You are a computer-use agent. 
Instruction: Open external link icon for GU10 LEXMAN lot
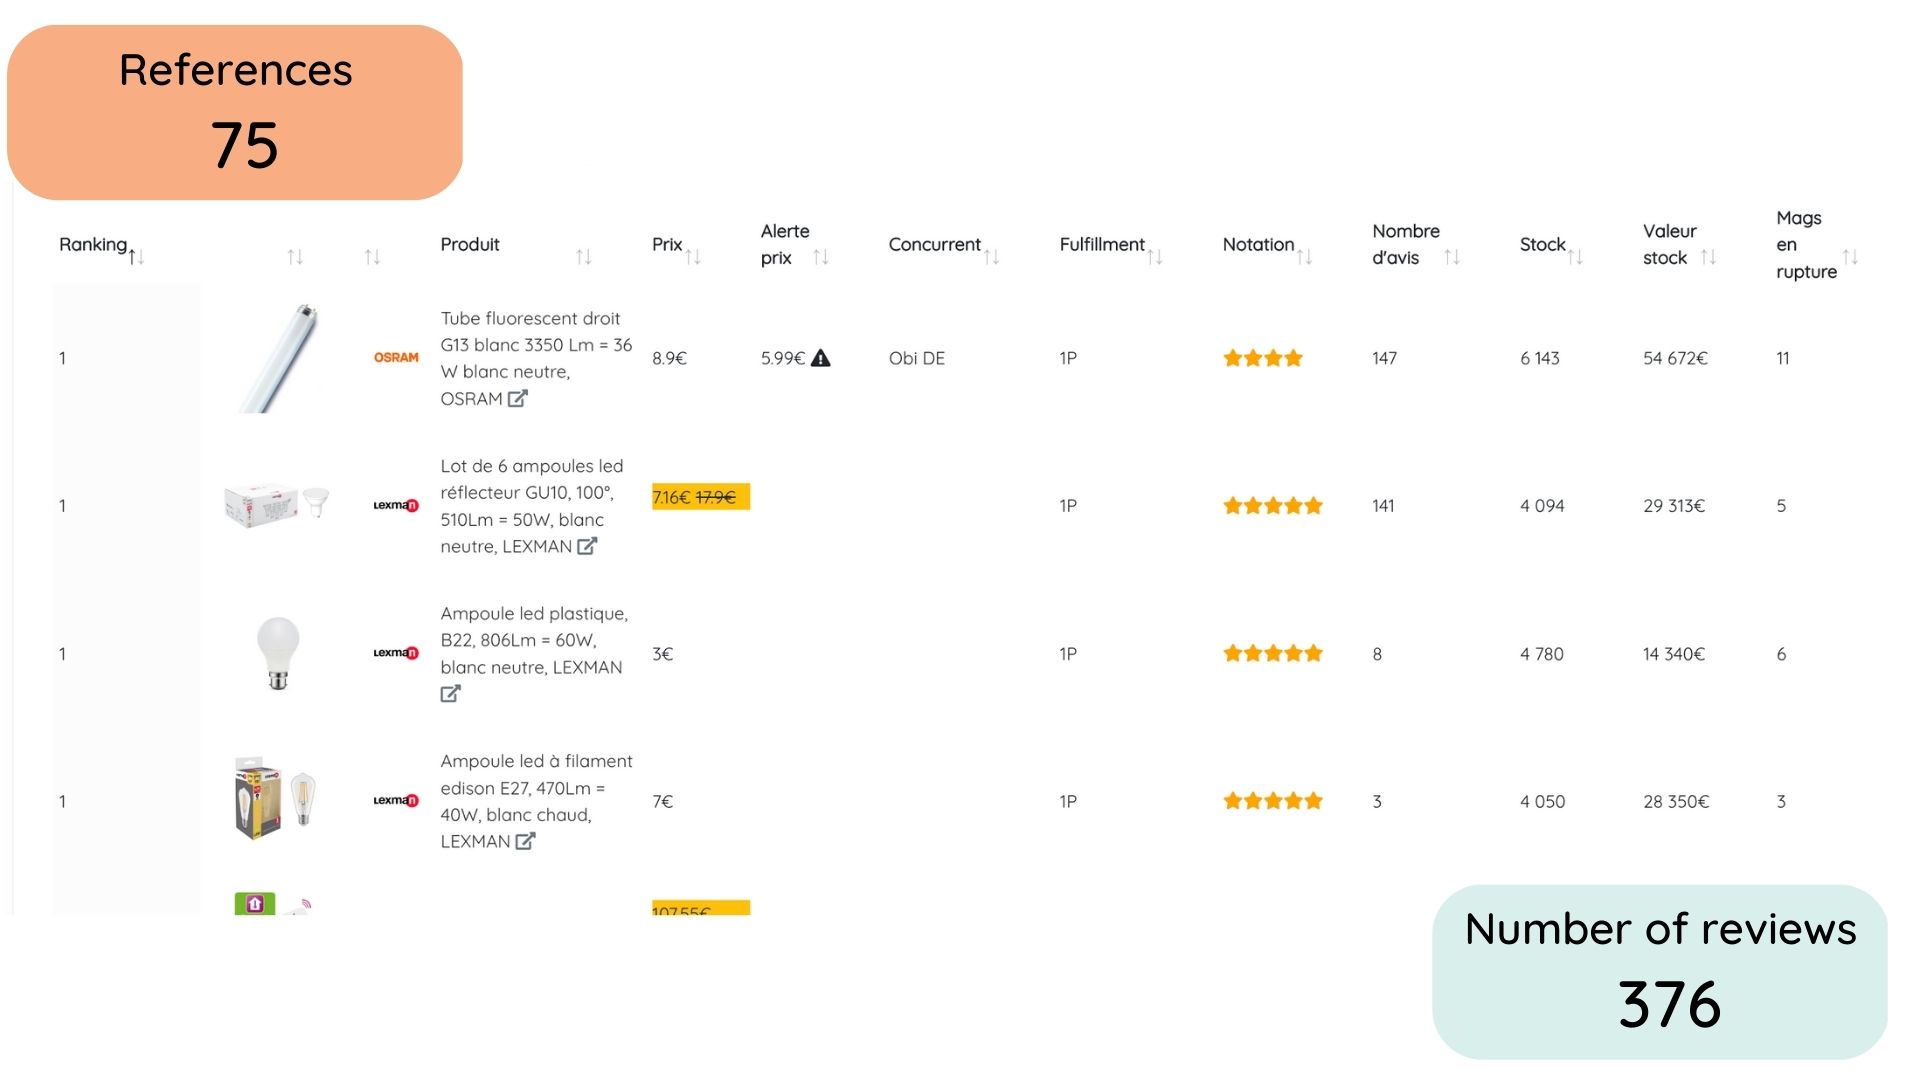(x=587, y=546)
